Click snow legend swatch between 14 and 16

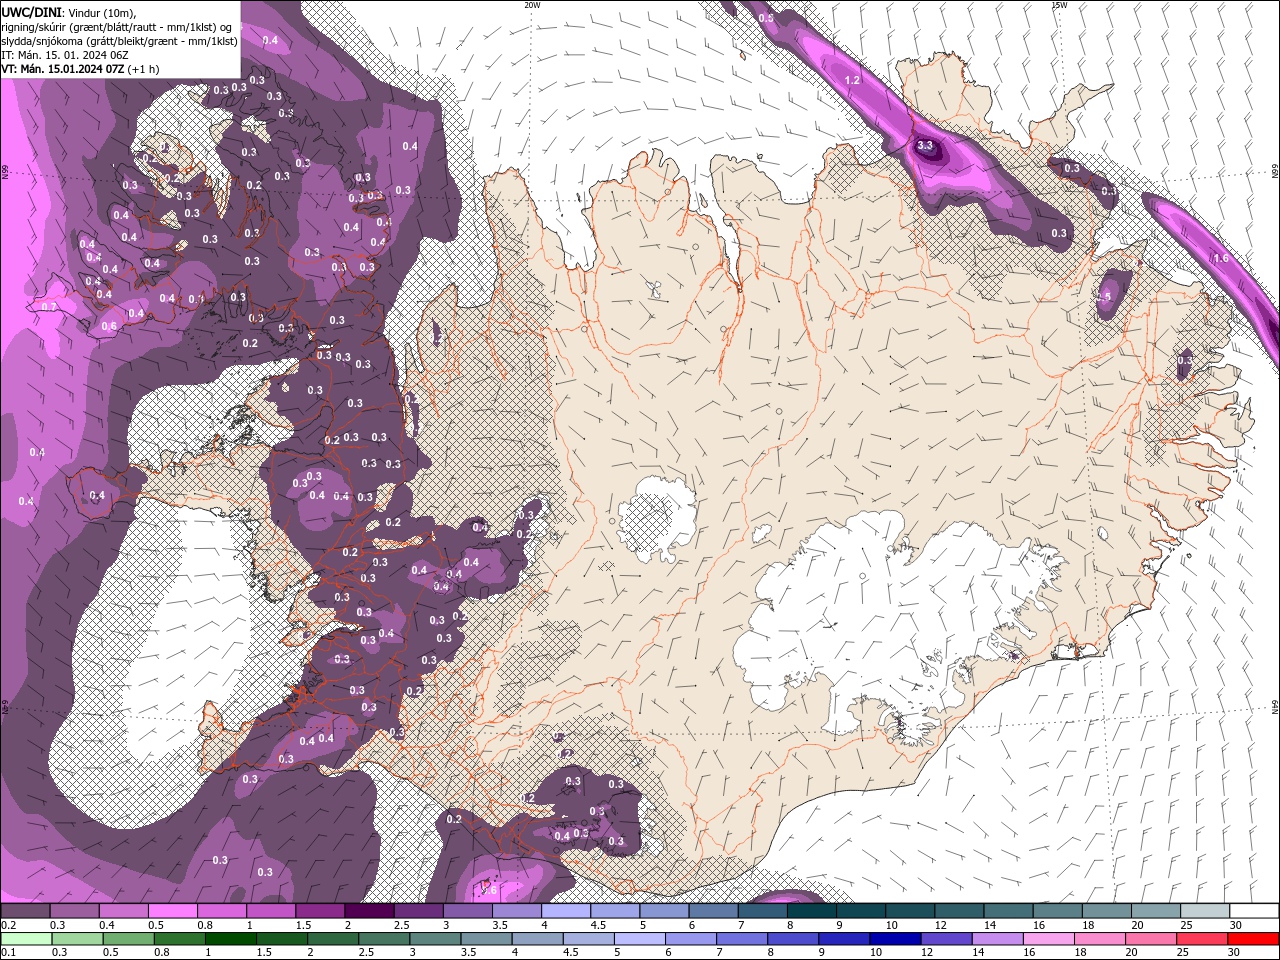pos(1008,911)
